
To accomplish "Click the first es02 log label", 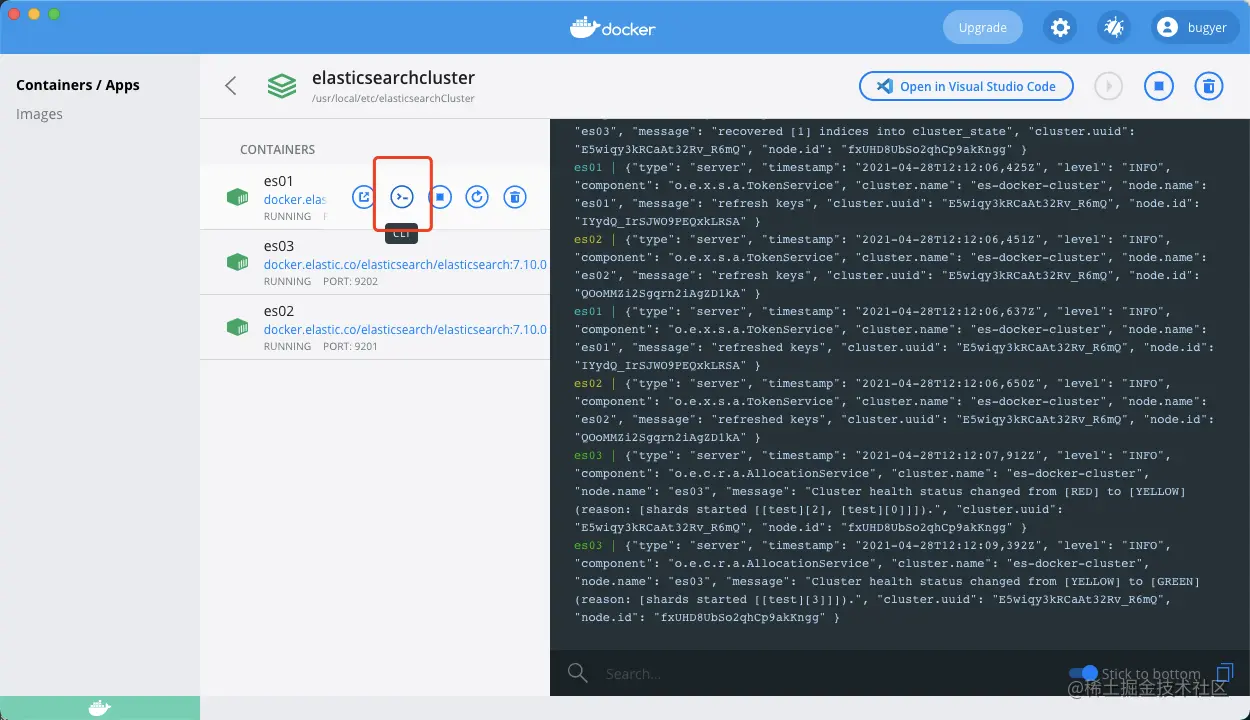I will [588, 240].
